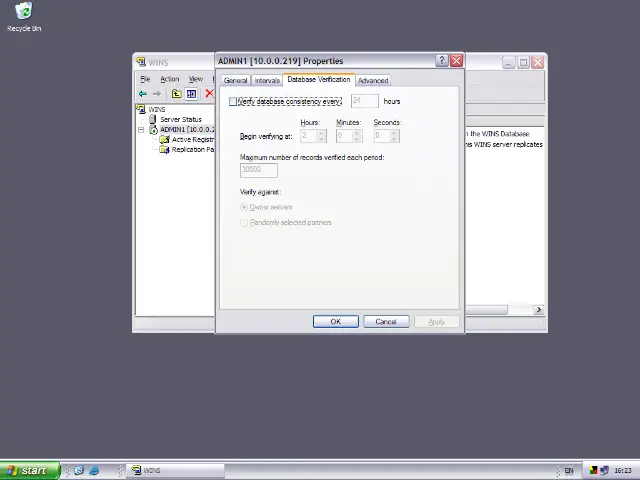640x480 pixels.
Task: Switch to the Advanced tab
Action: pos(372,80)
